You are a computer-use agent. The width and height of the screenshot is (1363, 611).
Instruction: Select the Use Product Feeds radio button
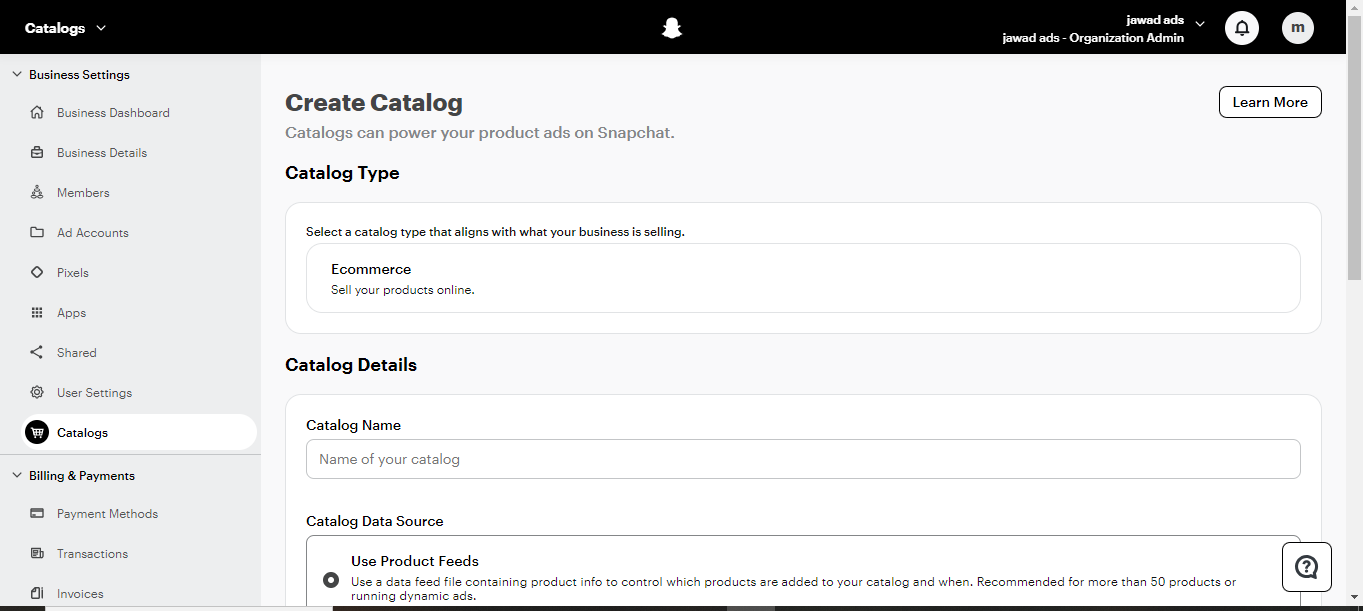pyautogui.click(x=331, y=580)
